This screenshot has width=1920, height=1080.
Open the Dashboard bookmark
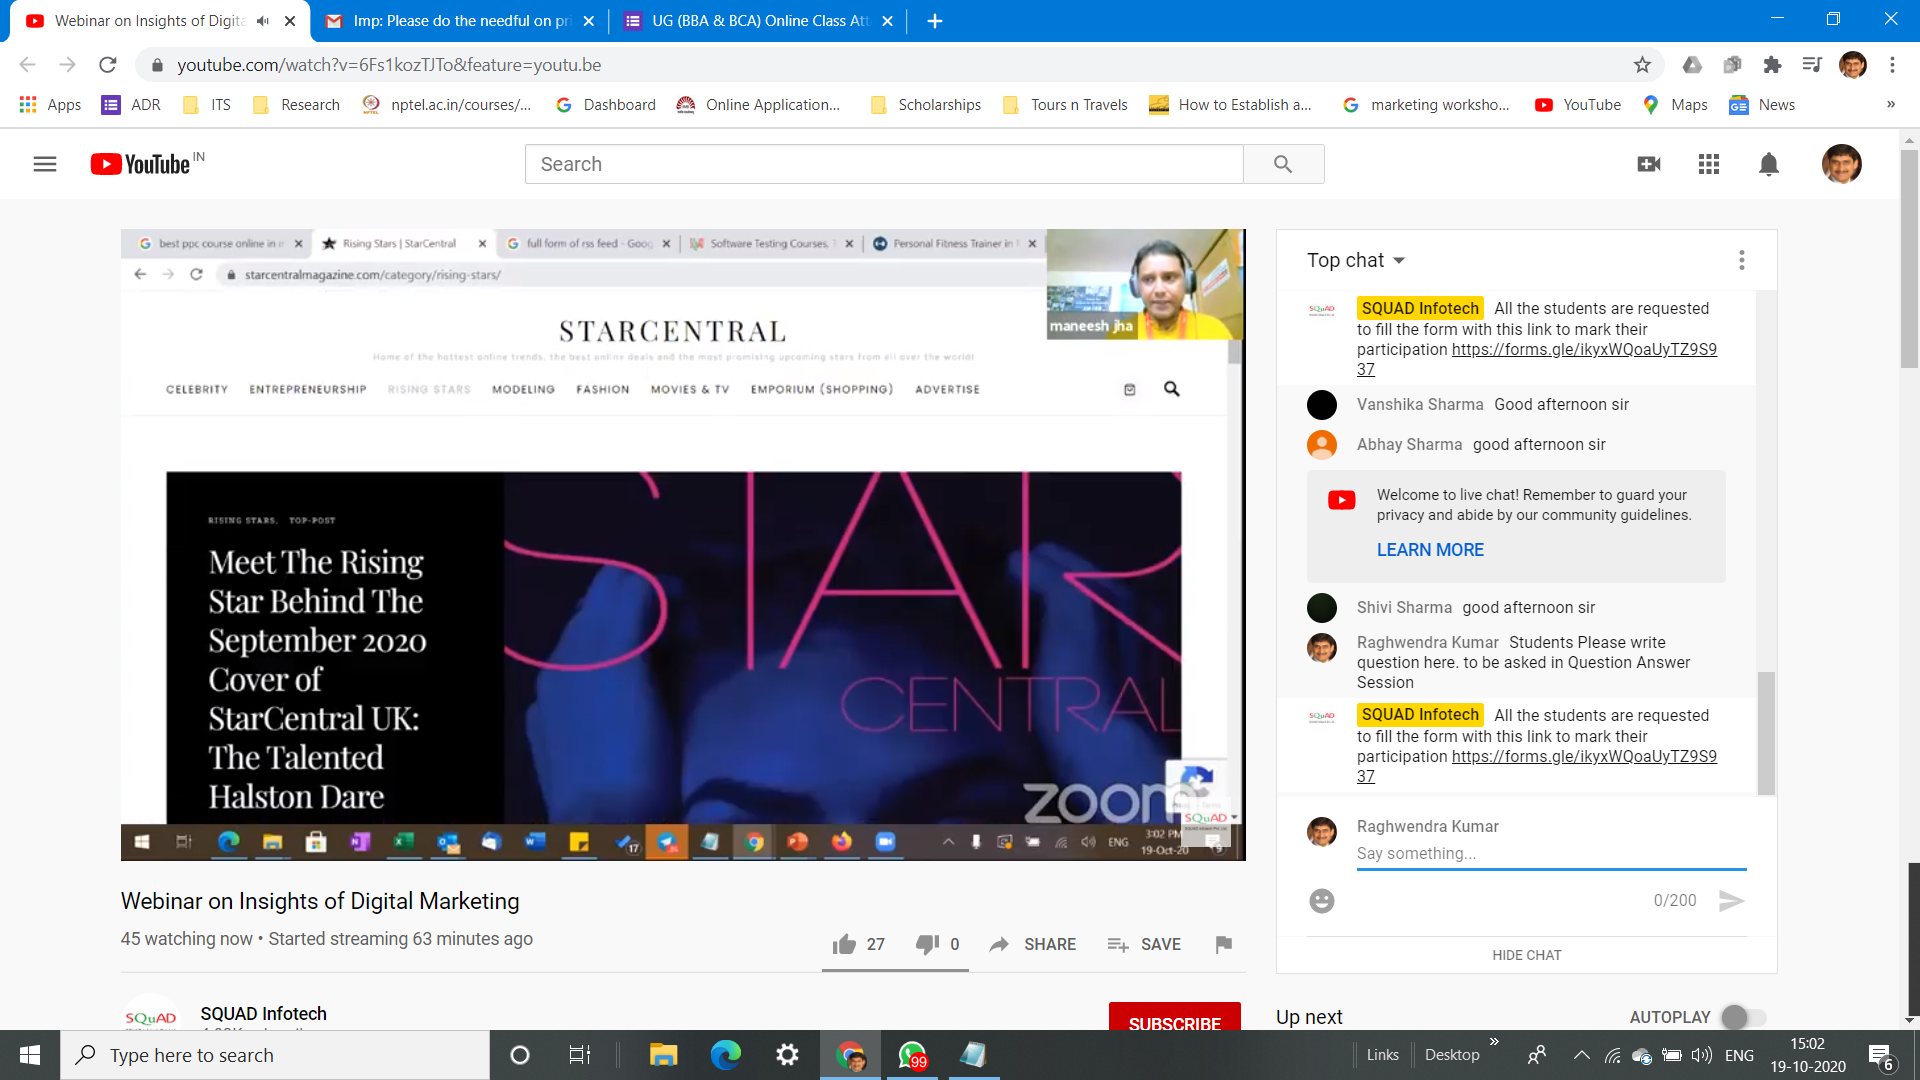pos(606,104)
